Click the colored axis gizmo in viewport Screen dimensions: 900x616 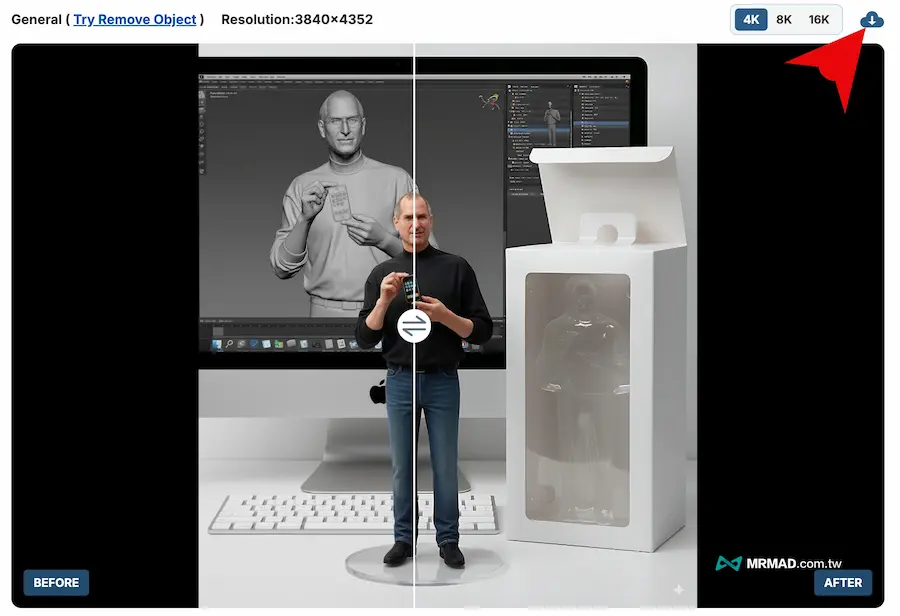[x=488, y=101]
